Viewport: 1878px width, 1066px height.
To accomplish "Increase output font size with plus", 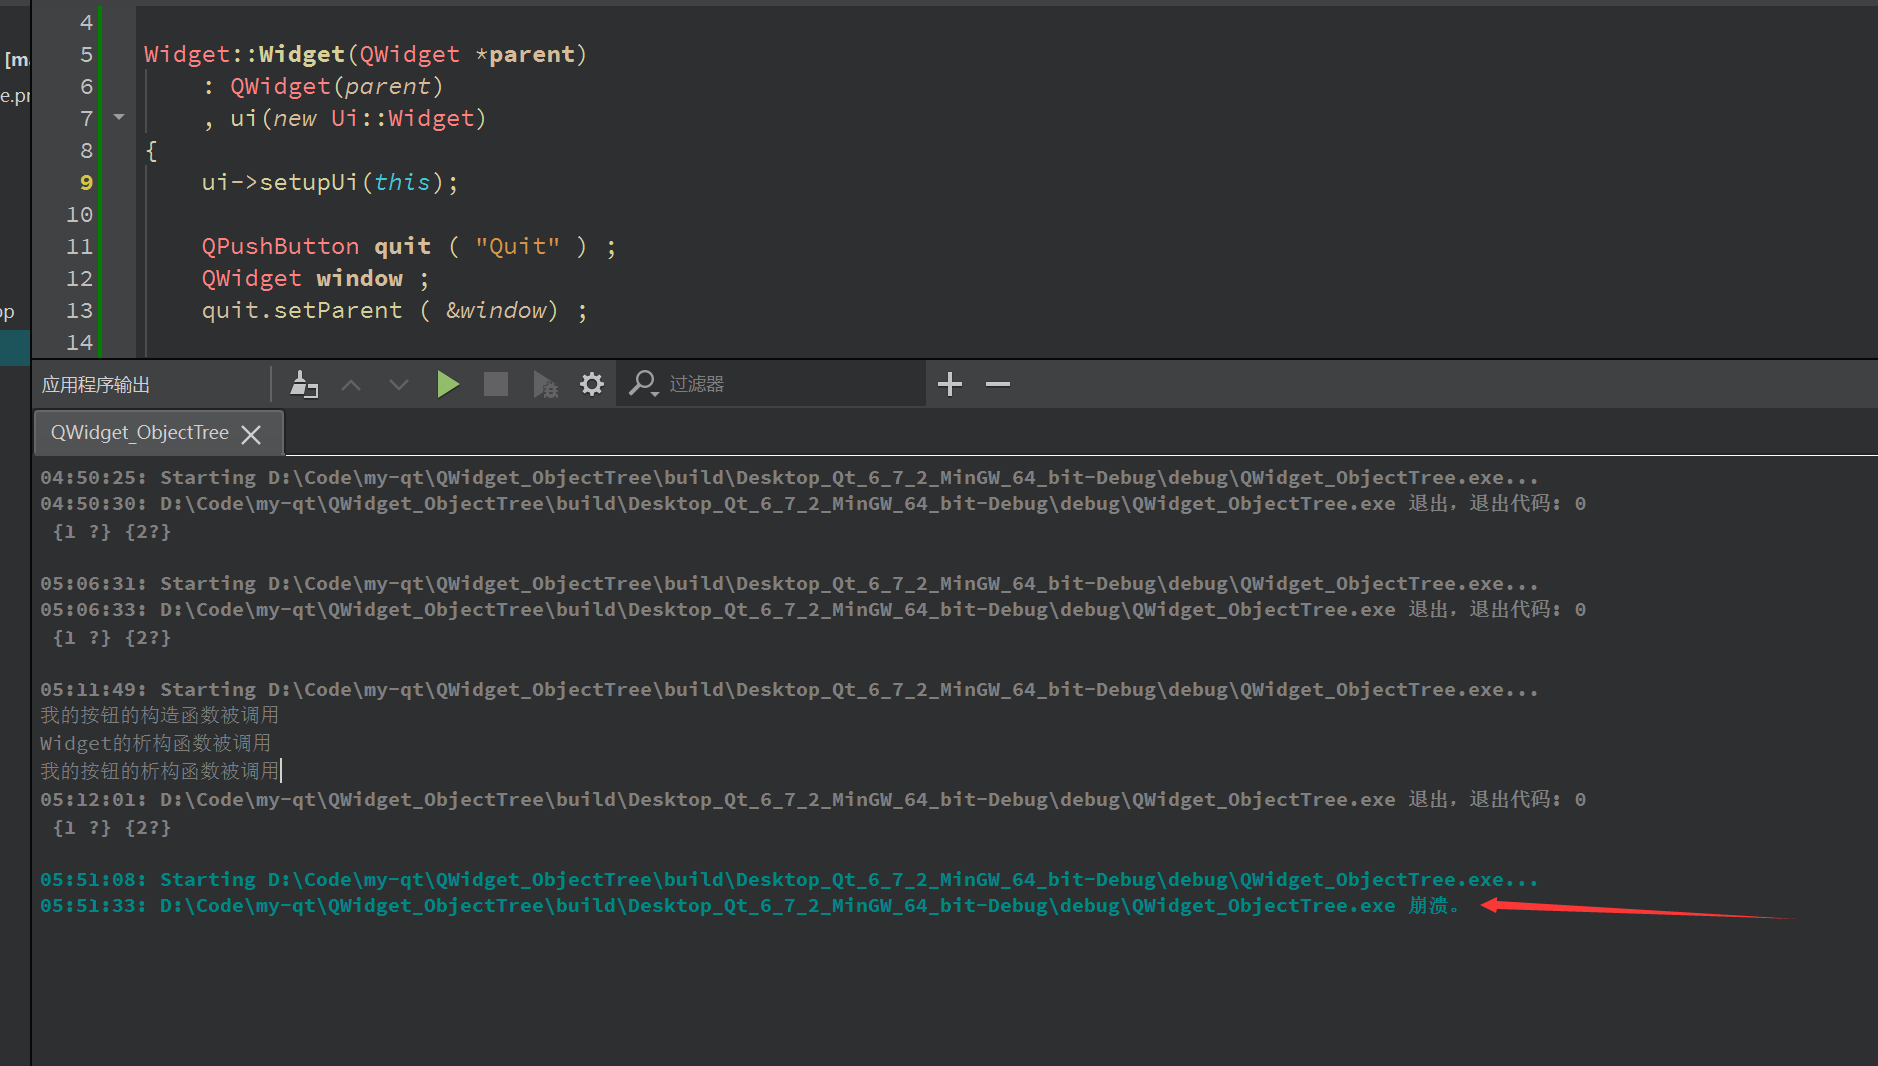I will pyautogui.click(x=950, y=384).
